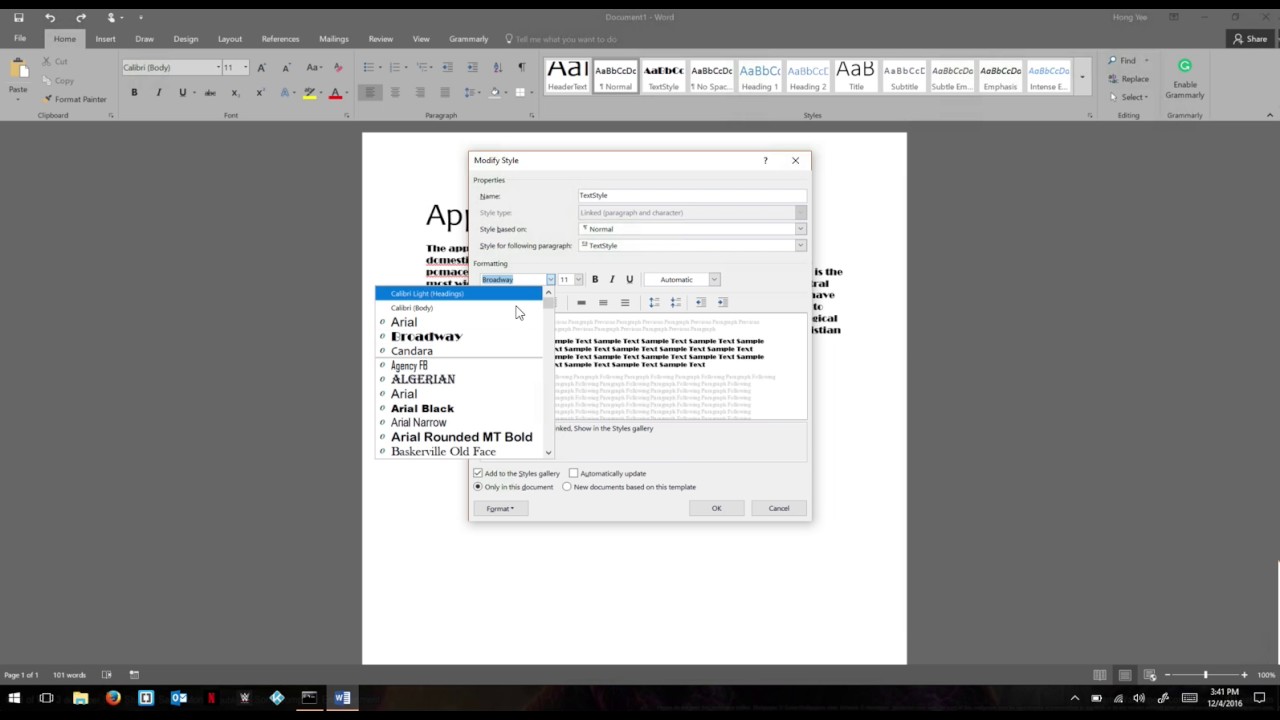The height and width of the screenshot is (720, 1280).
Task: Apply Bold in Modify Style dialog
Action: point(595,280)
